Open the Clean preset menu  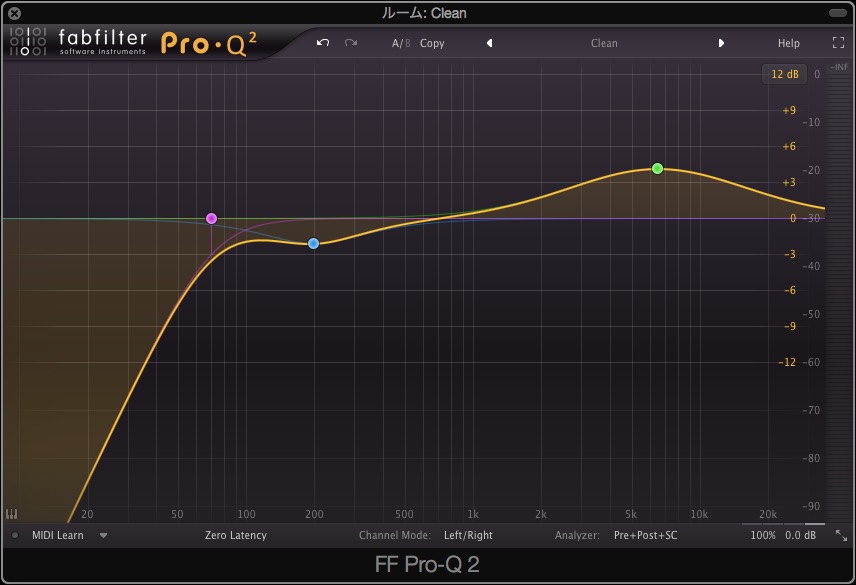pos(604,43)
